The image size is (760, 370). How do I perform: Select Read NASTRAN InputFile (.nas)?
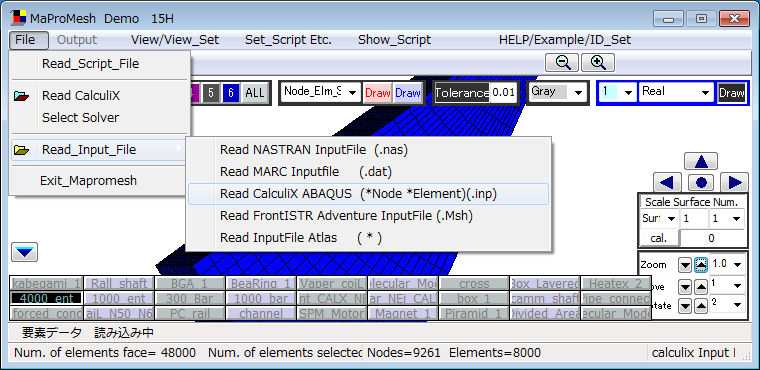point(368,150)
